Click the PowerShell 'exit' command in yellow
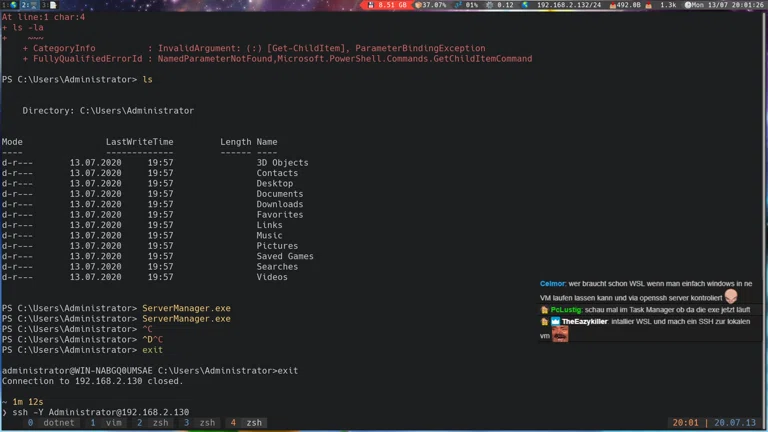The width and height of the screenshot is (768, 432). 152,350
